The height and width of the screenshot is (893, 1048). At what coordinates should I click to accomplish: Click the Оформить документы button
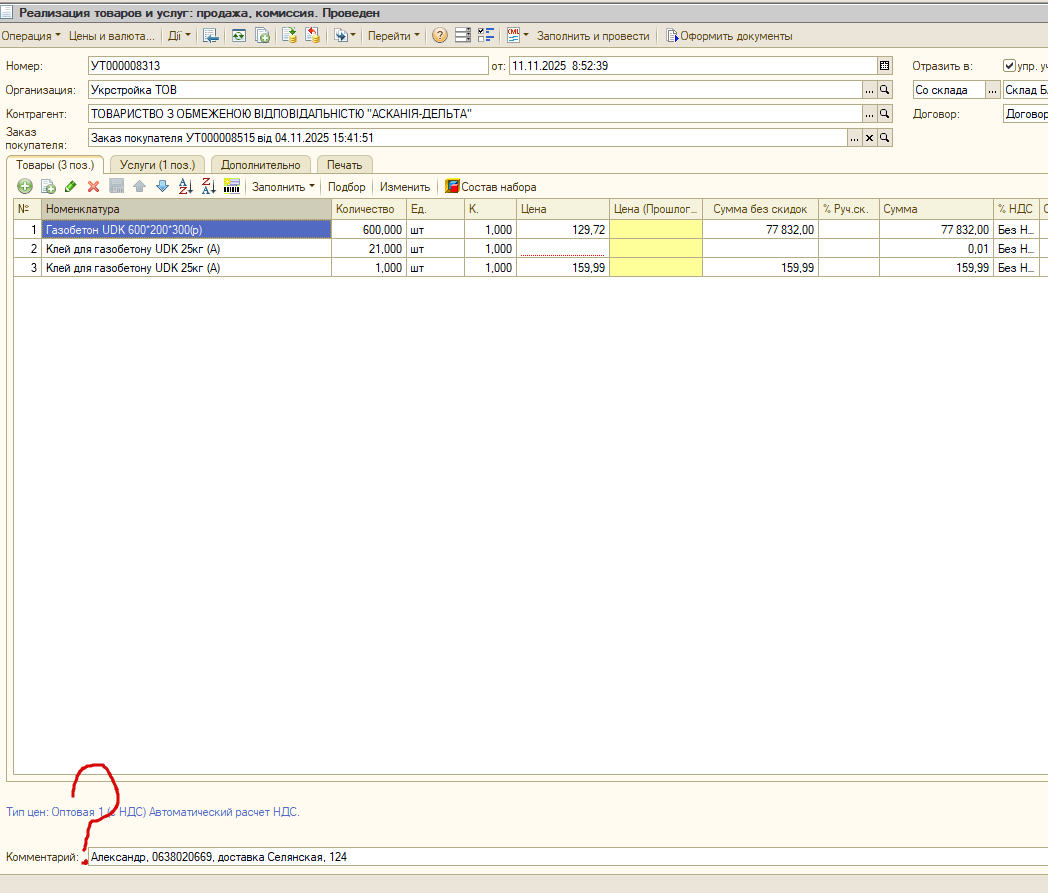coord(729,36)
